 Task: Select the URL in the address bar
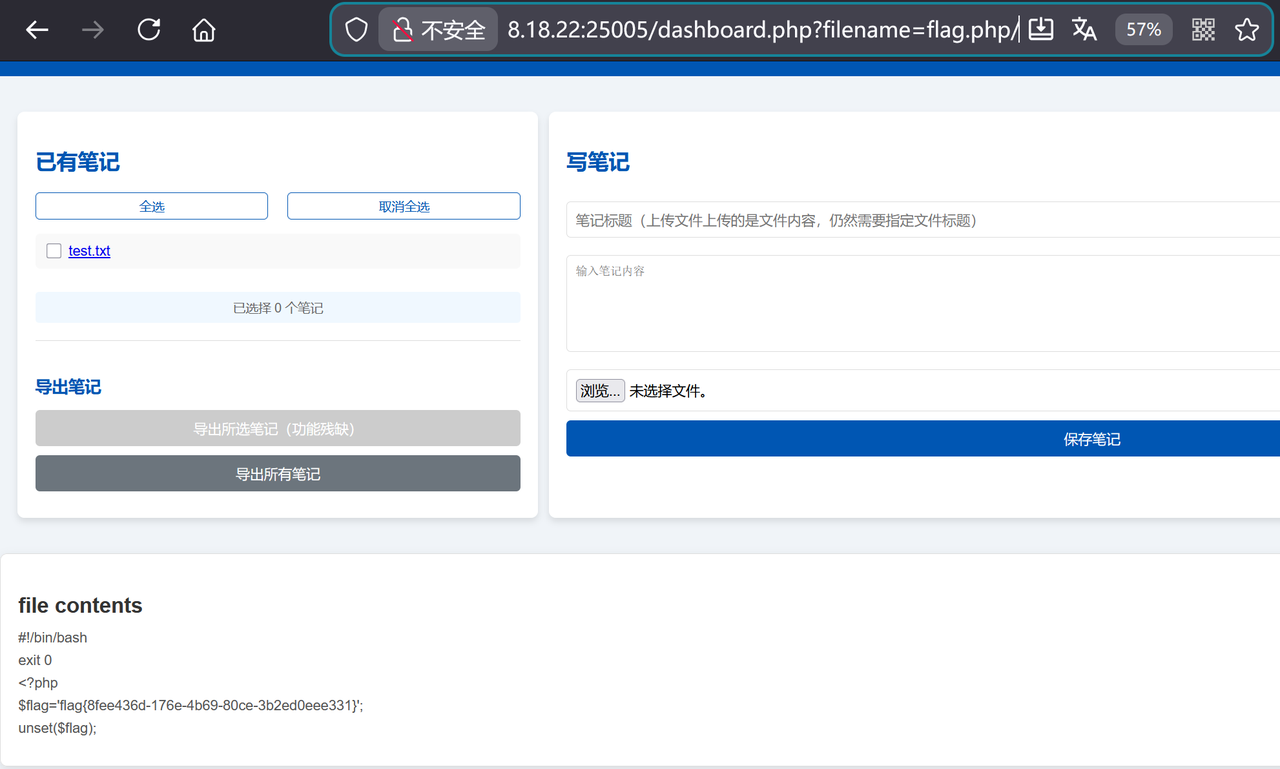tap(760, 30)
